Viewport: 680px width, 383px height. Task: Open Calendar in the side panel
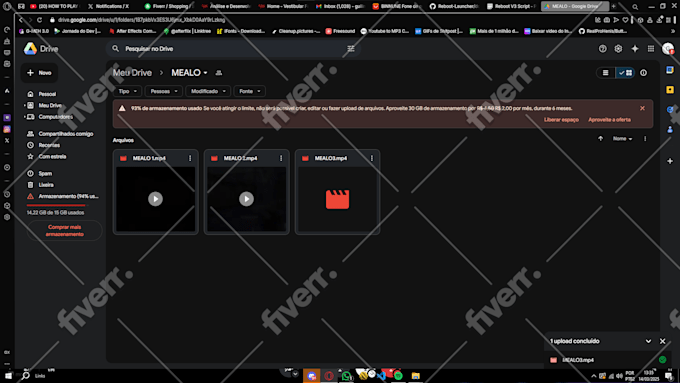(670, 70)
